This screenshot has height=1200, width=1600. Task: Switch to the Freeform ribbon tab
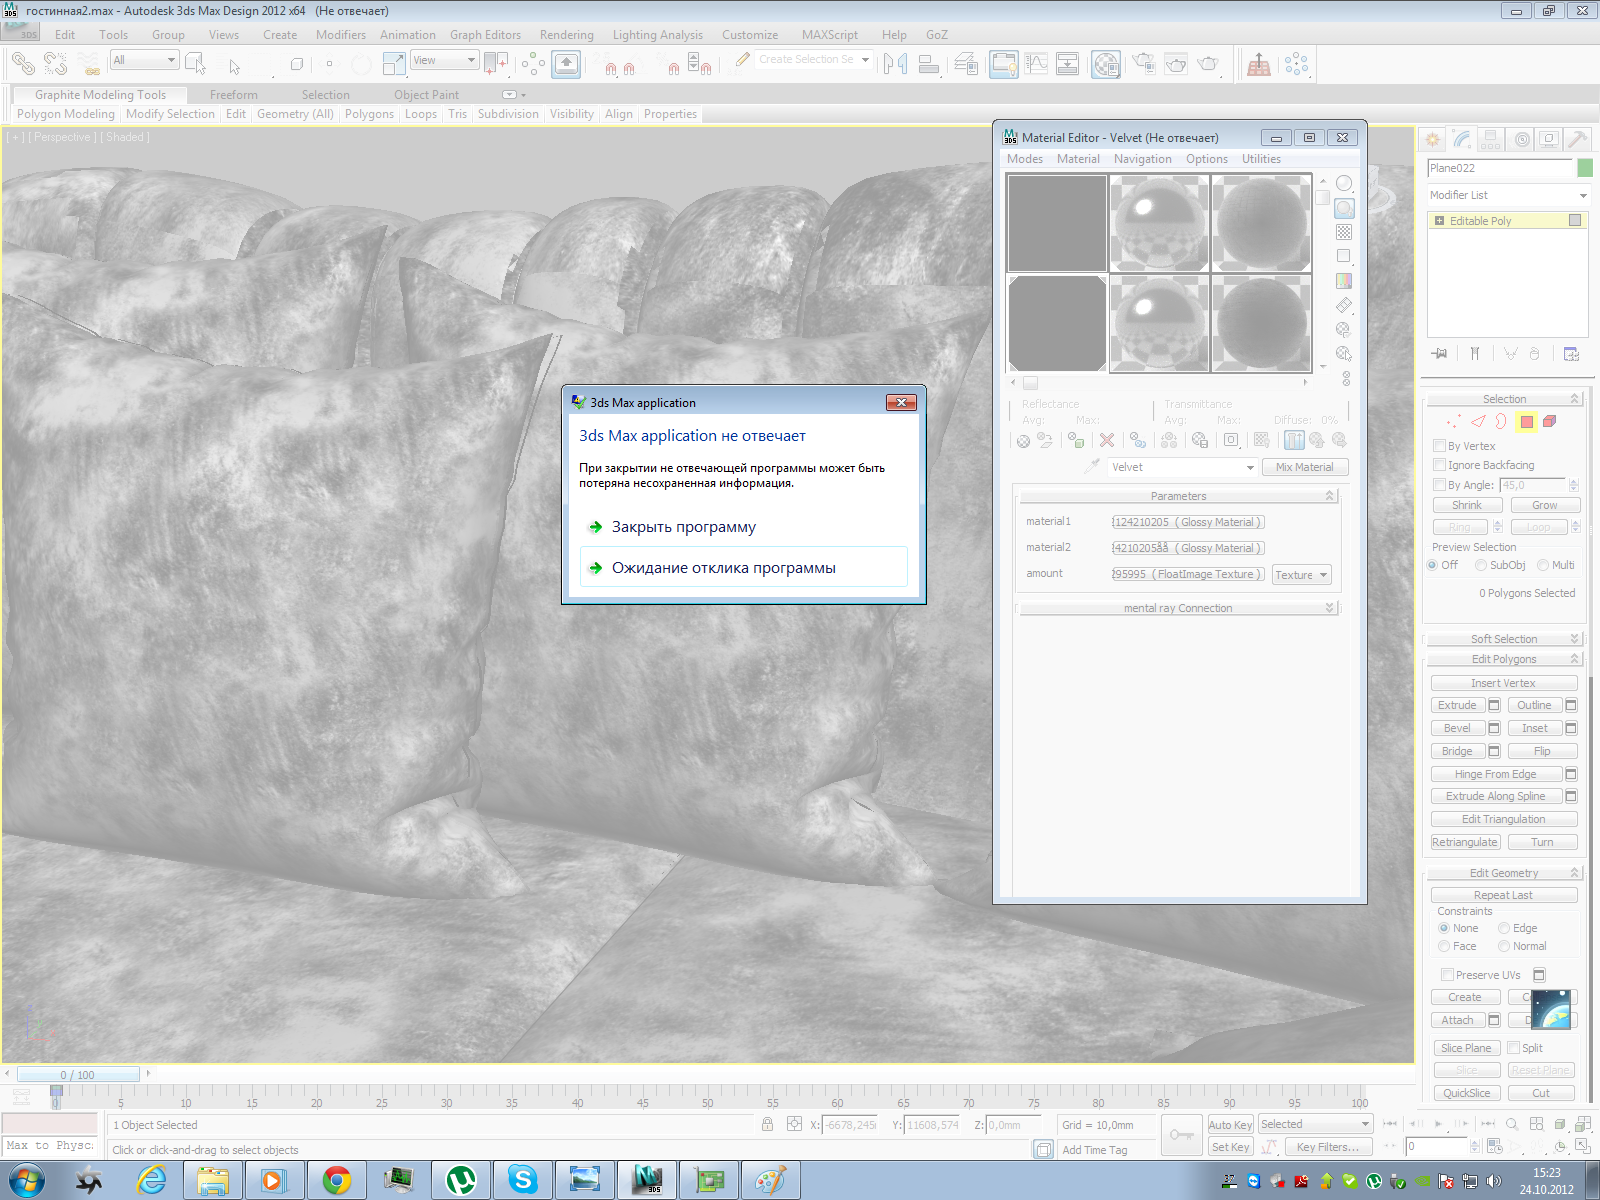233,95
